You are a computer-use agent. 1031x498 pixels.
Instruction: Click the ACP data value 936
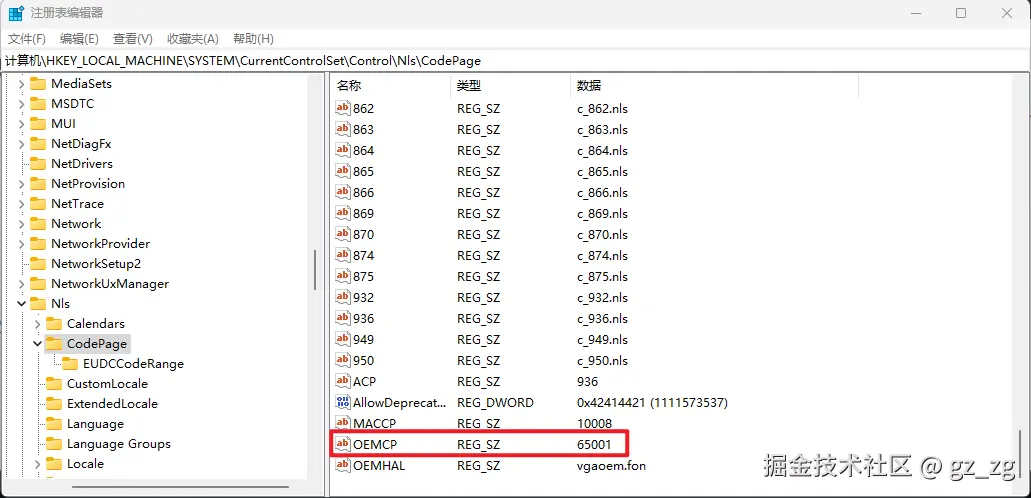coord(587,382)
